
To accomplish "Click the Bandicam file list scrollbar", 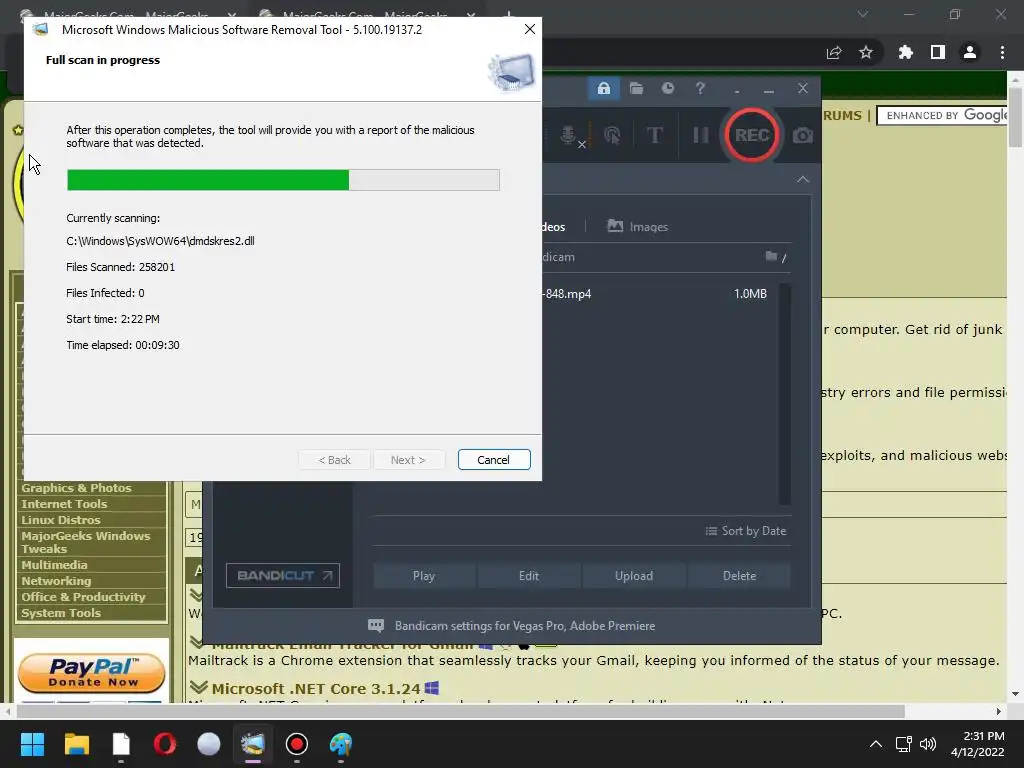I will pyautogui.click(x=784, y=394).
